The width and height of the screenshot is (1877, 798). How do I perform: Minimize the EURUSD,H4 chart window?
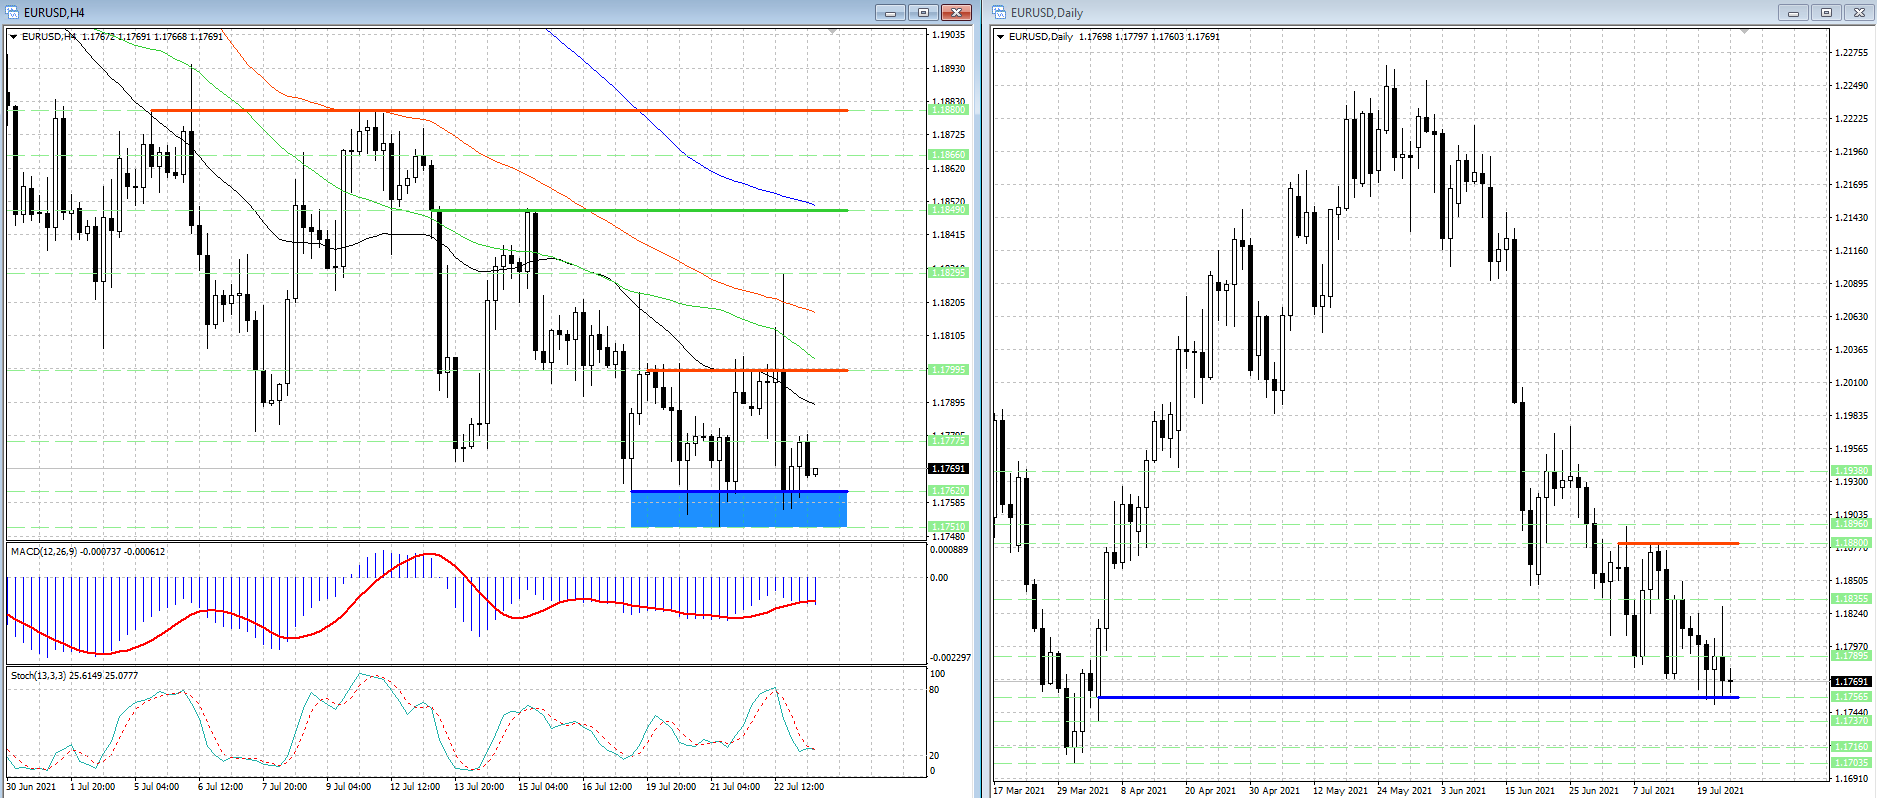(890, 13)
